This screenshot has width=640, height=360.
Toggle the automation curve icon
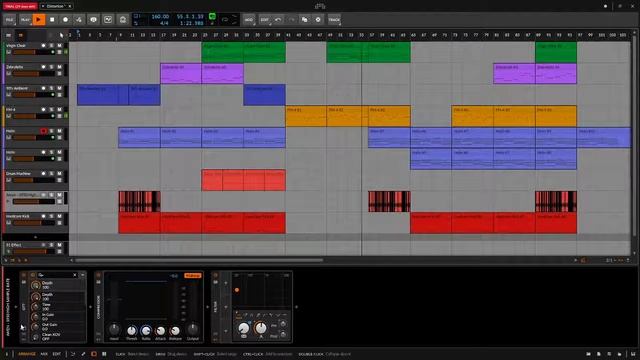click(x=108, y=19)
